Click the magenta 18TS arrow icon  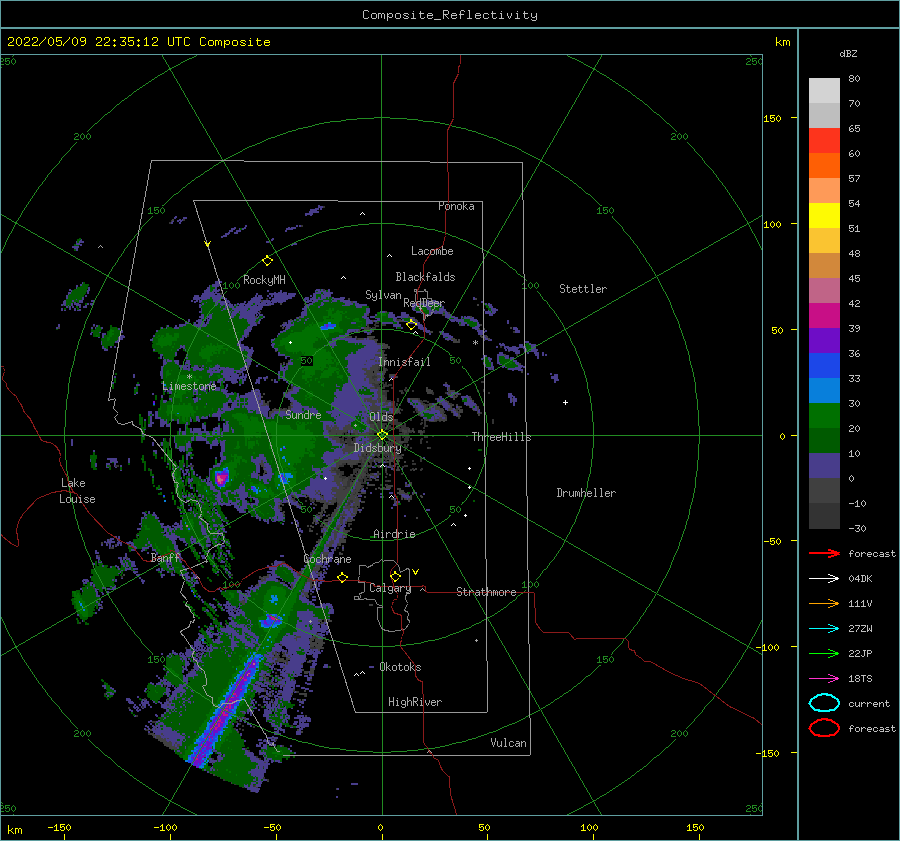[x=824, y=679]
